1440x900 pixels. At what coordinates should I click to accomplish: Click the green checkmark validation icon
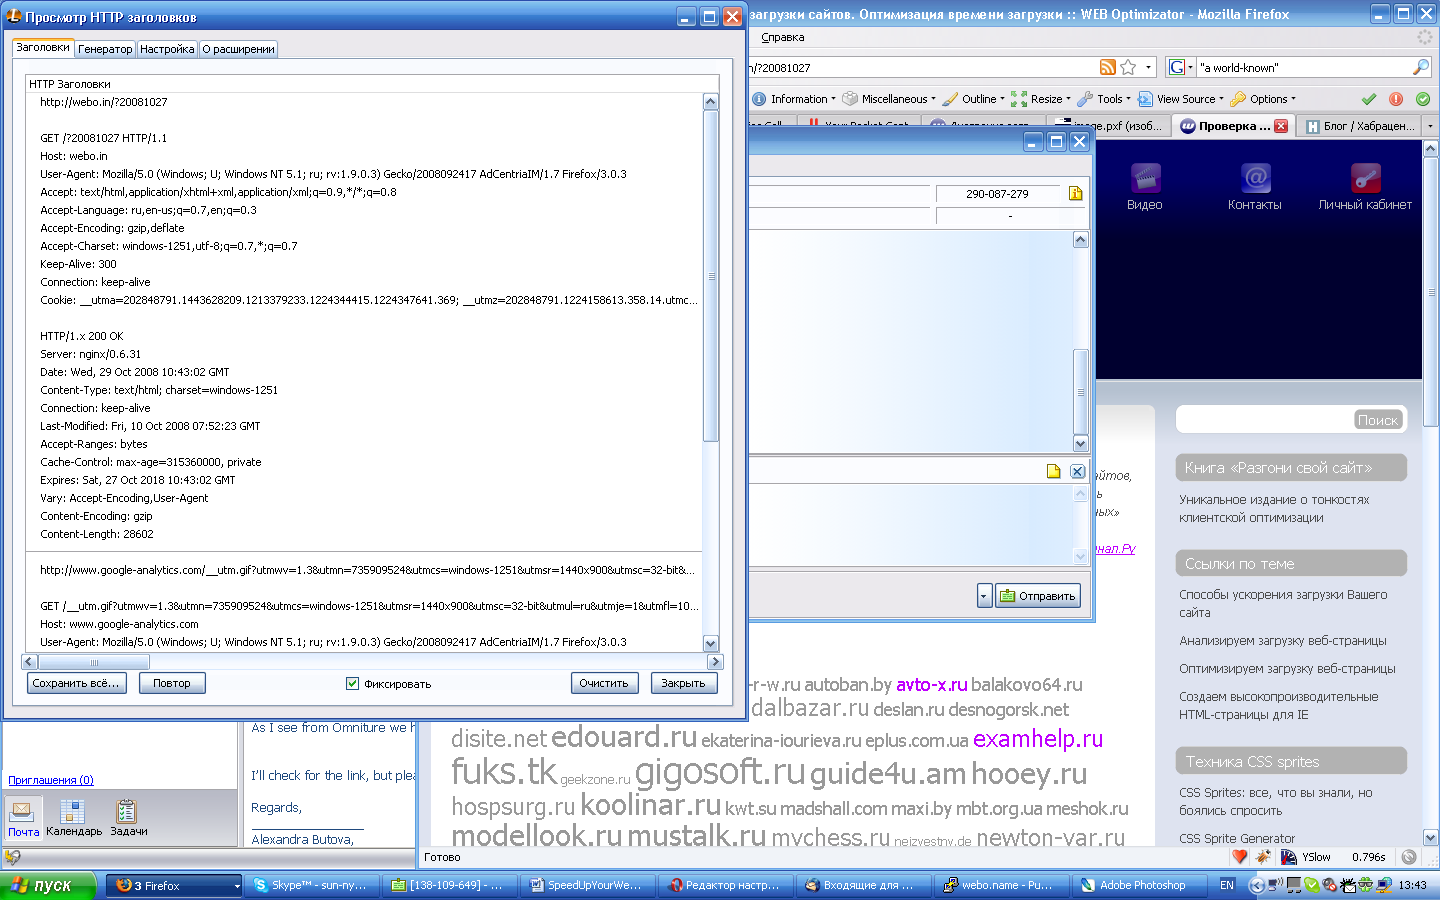coord(1369,99)
